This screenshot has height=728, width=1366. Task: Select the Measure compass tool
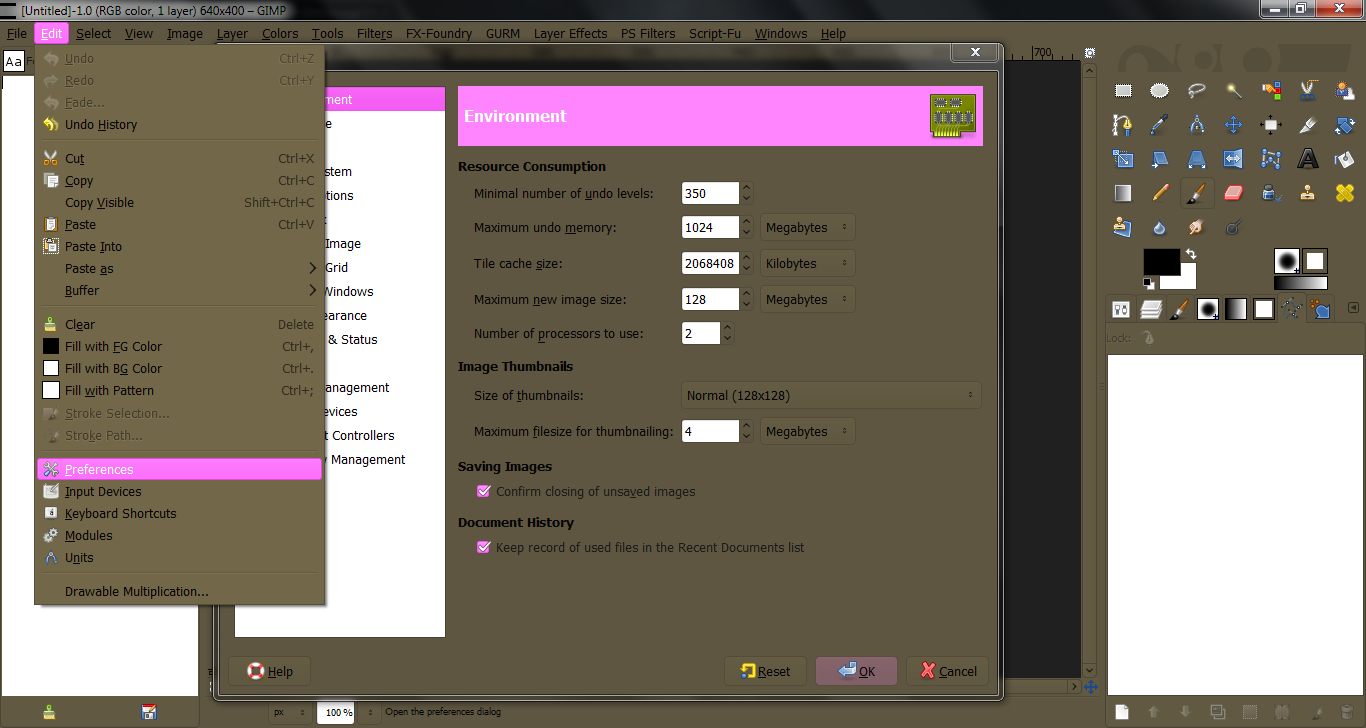click(1196, 125)
